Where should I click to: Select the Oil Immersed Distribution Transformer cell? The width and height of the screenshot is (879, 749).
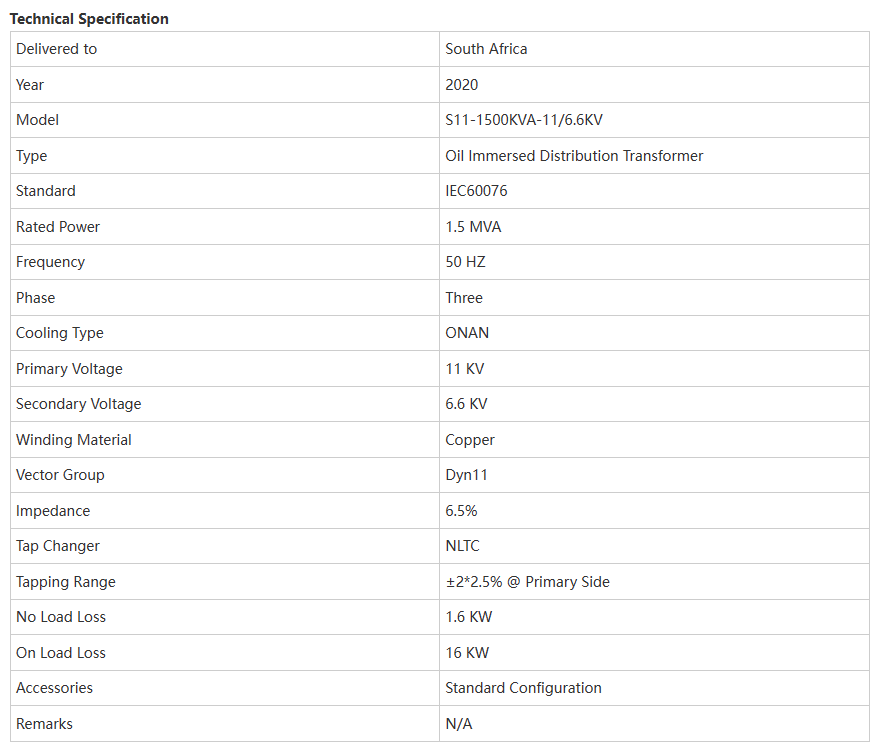pos(654,156)
